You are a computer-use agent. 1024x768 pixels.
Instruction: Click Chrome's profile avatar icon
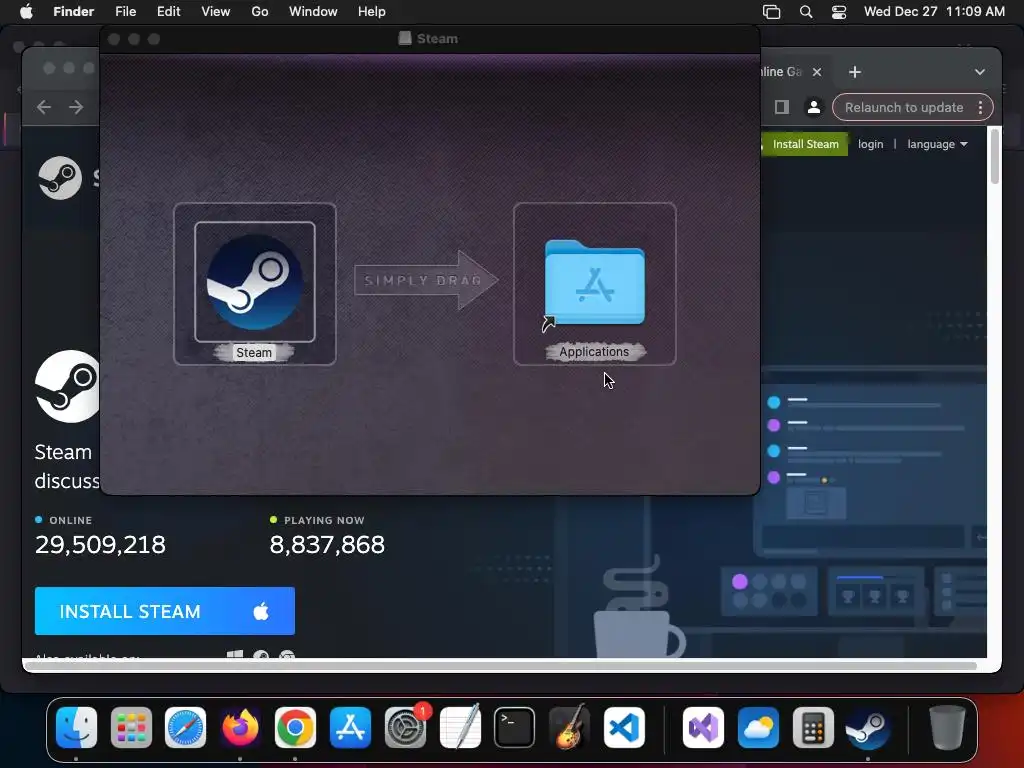814,107
